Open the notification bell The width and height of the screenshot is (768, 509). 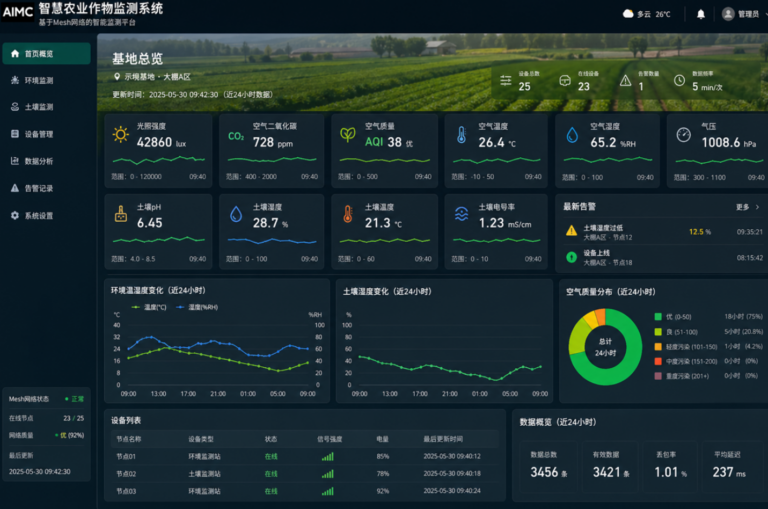701,14
